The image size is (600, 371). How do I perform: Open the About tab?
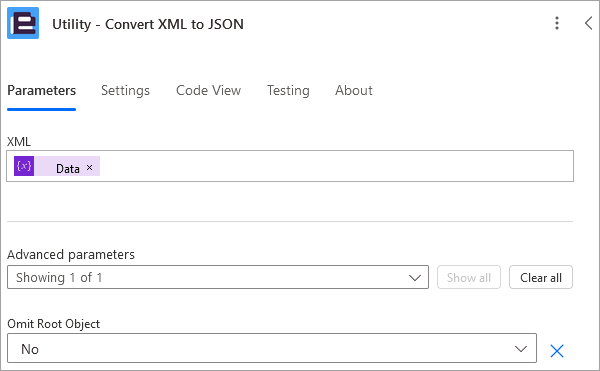(x=354, y=90)
